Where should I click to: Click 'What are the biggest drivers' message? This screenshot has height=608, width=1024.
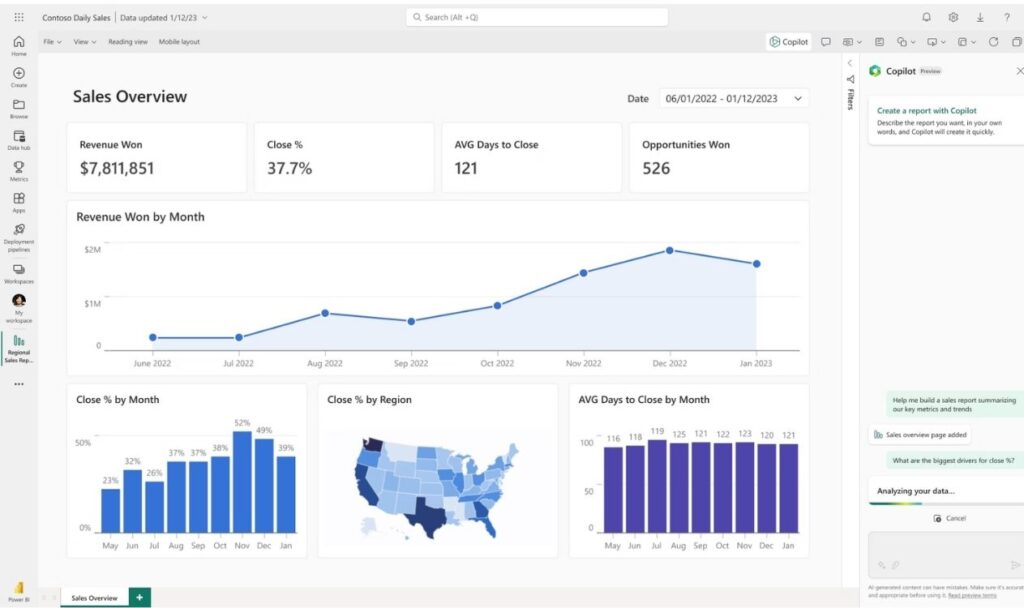(953, 460)
